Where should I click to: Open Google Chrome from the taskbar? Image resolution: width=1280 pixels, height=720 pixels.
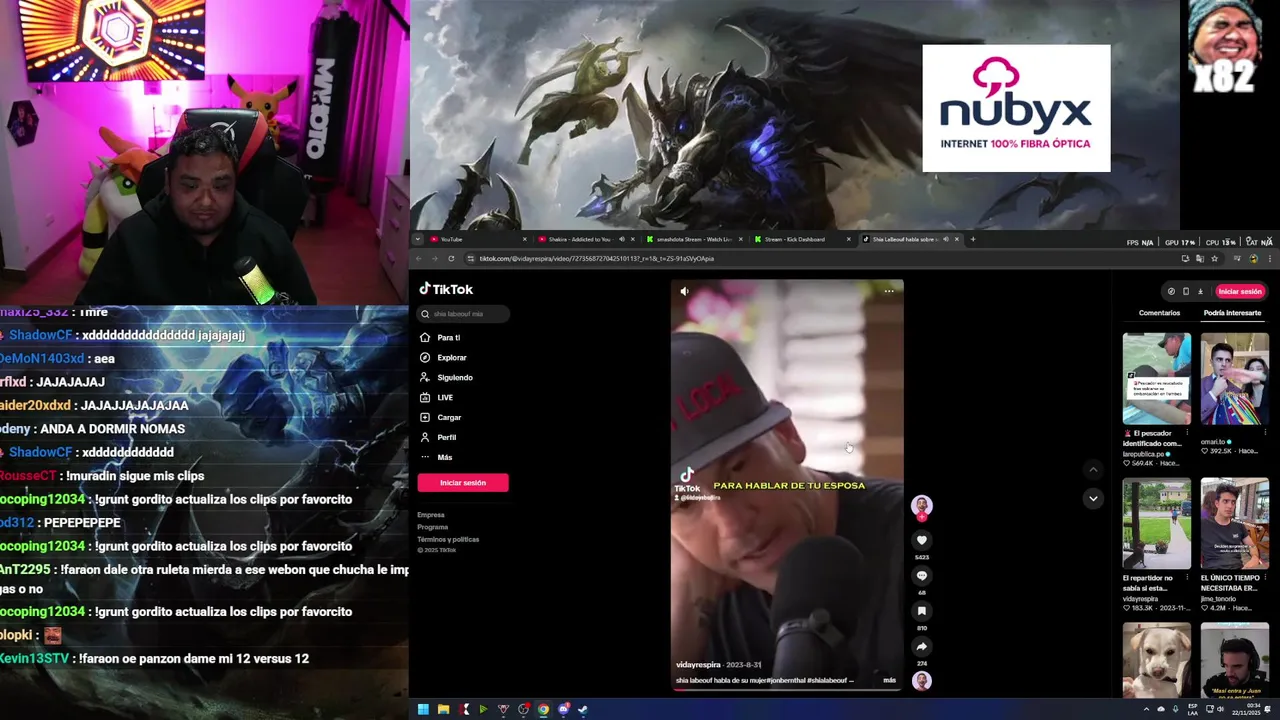point(543,710)
